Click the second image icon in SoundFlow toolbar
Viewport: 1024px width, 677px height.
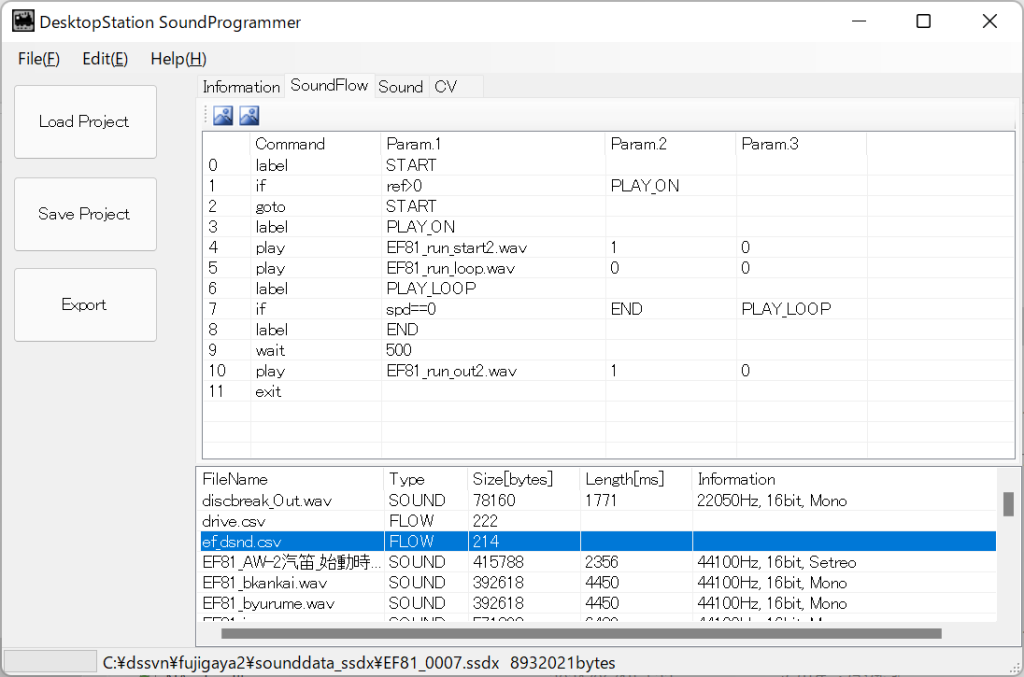click(x=249, y=116)
